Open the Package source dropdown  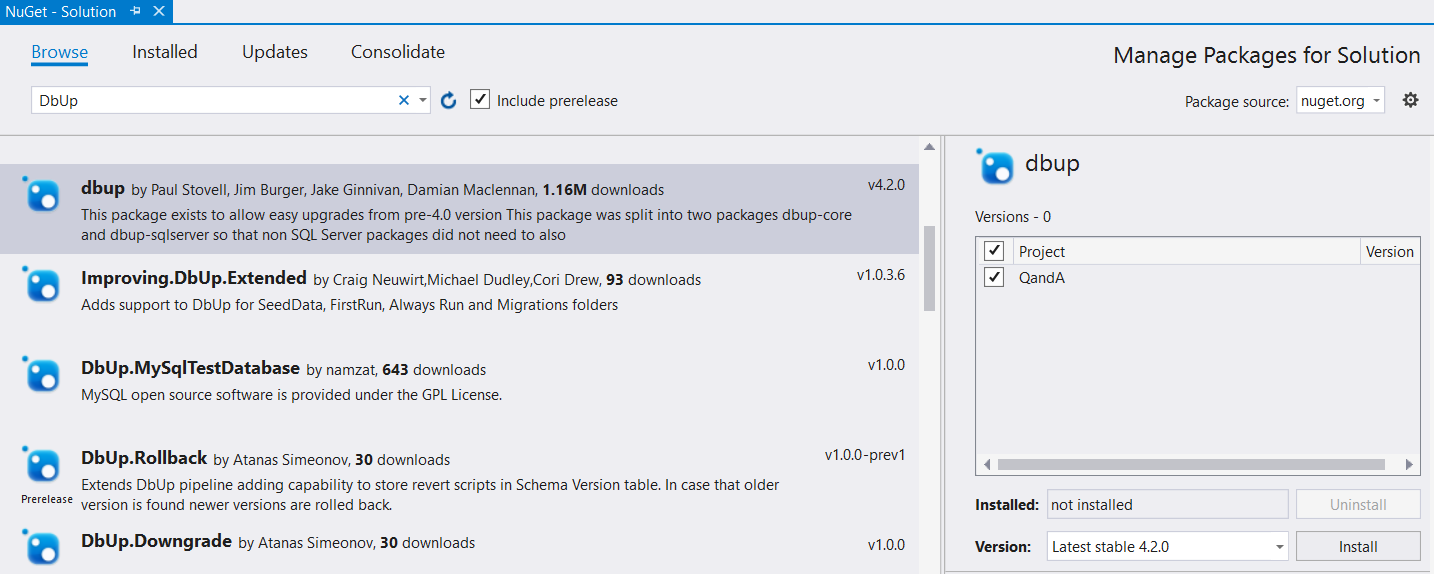click(x=1340, y=101)
